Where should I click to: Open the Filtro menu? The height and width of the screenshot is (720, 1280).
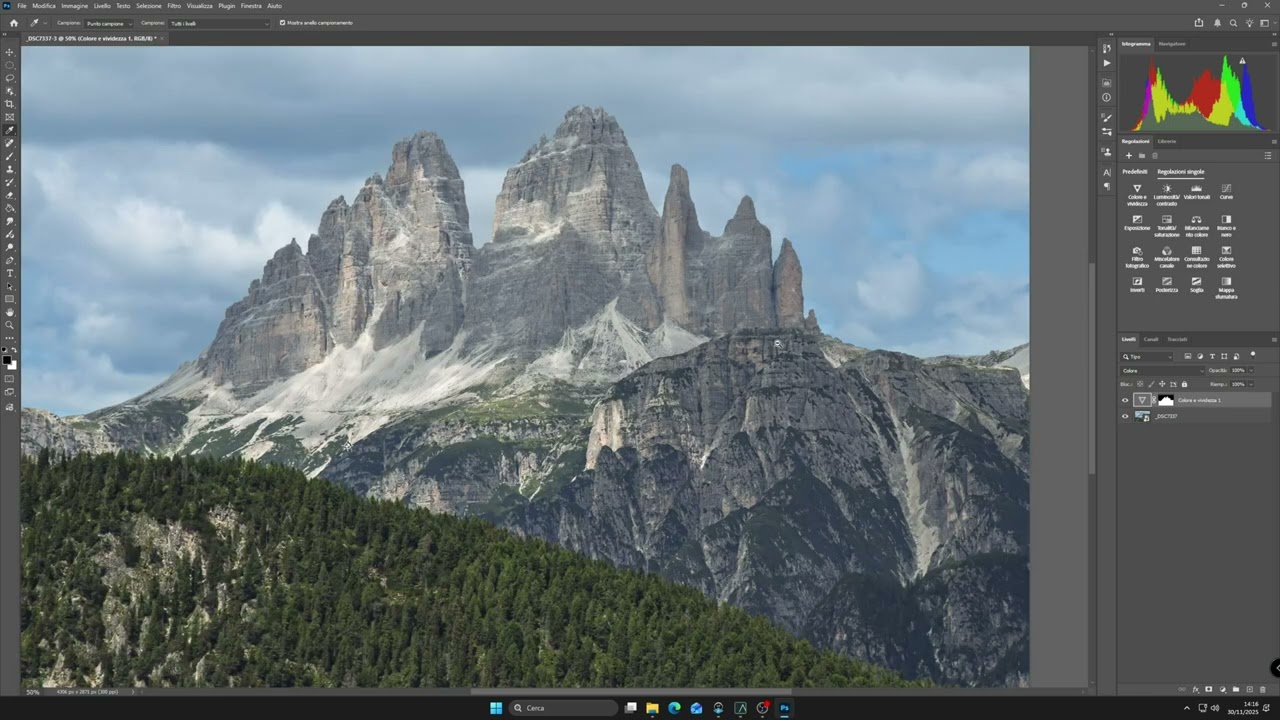coord(174,6)
